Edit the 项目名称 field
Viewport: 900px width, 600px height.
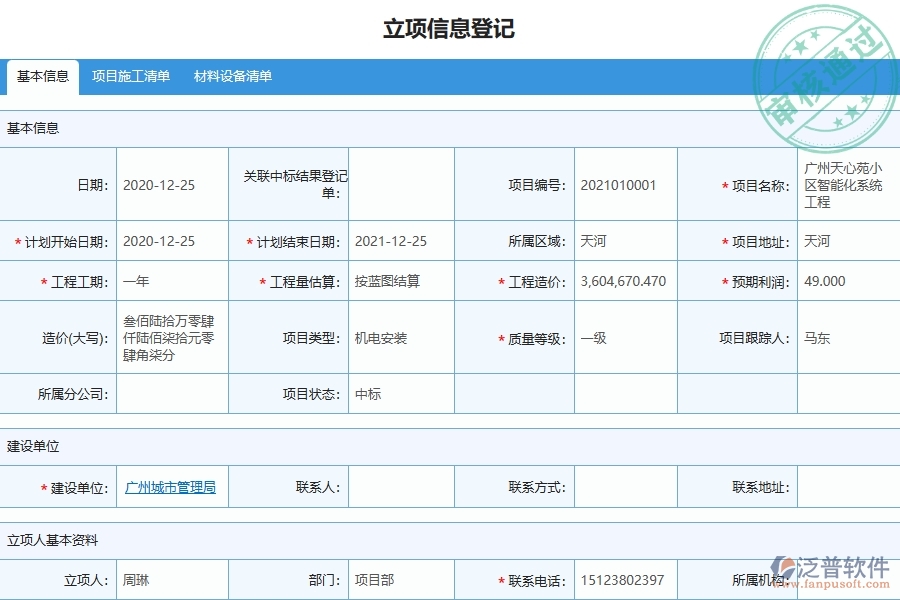846,184
